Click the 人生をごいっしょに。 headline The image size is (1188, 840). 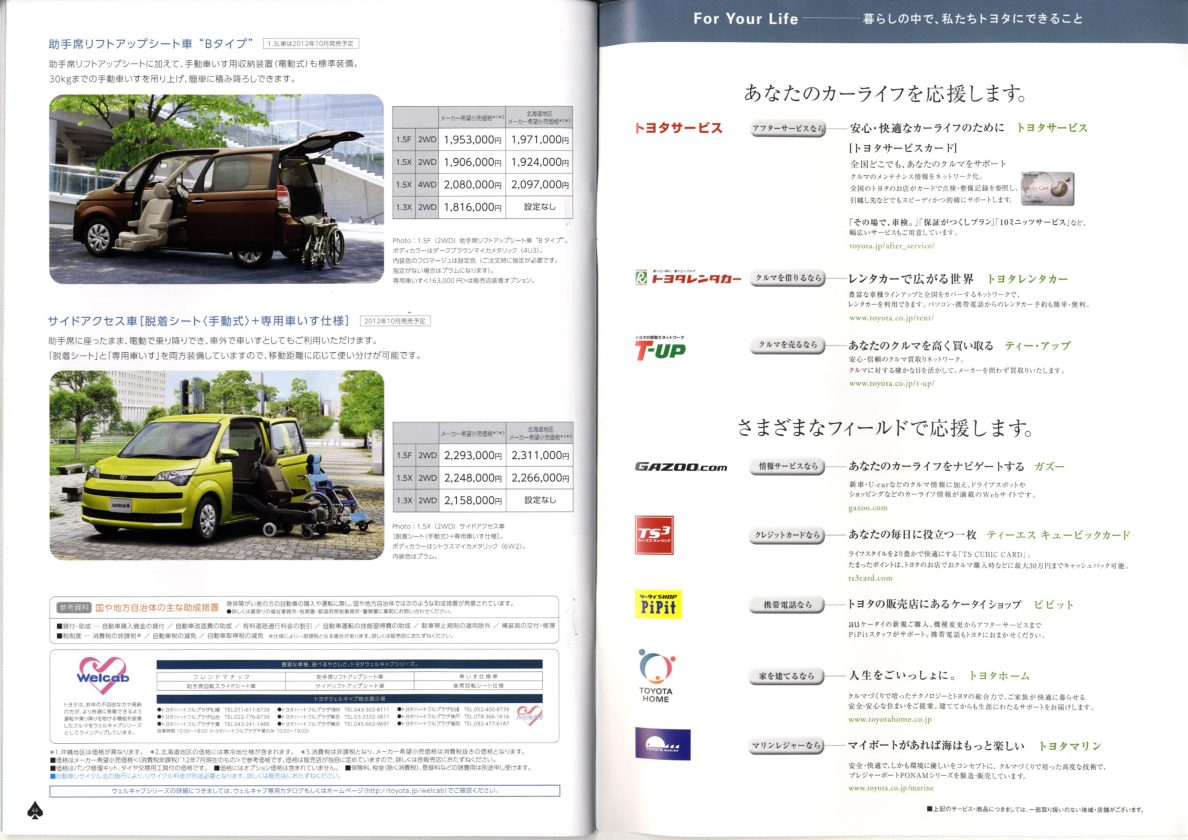[902, 676]
